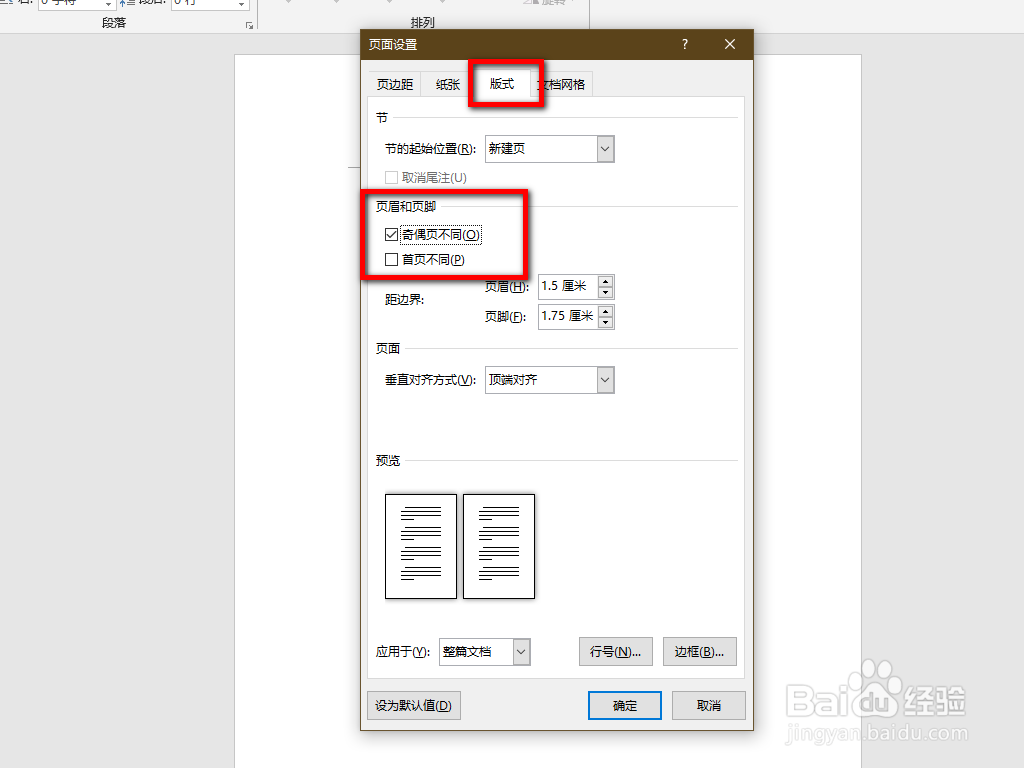Increase the 页脚 distance with up arrow
Screen dimensions: 1024x768
click(x=606, y=312)
